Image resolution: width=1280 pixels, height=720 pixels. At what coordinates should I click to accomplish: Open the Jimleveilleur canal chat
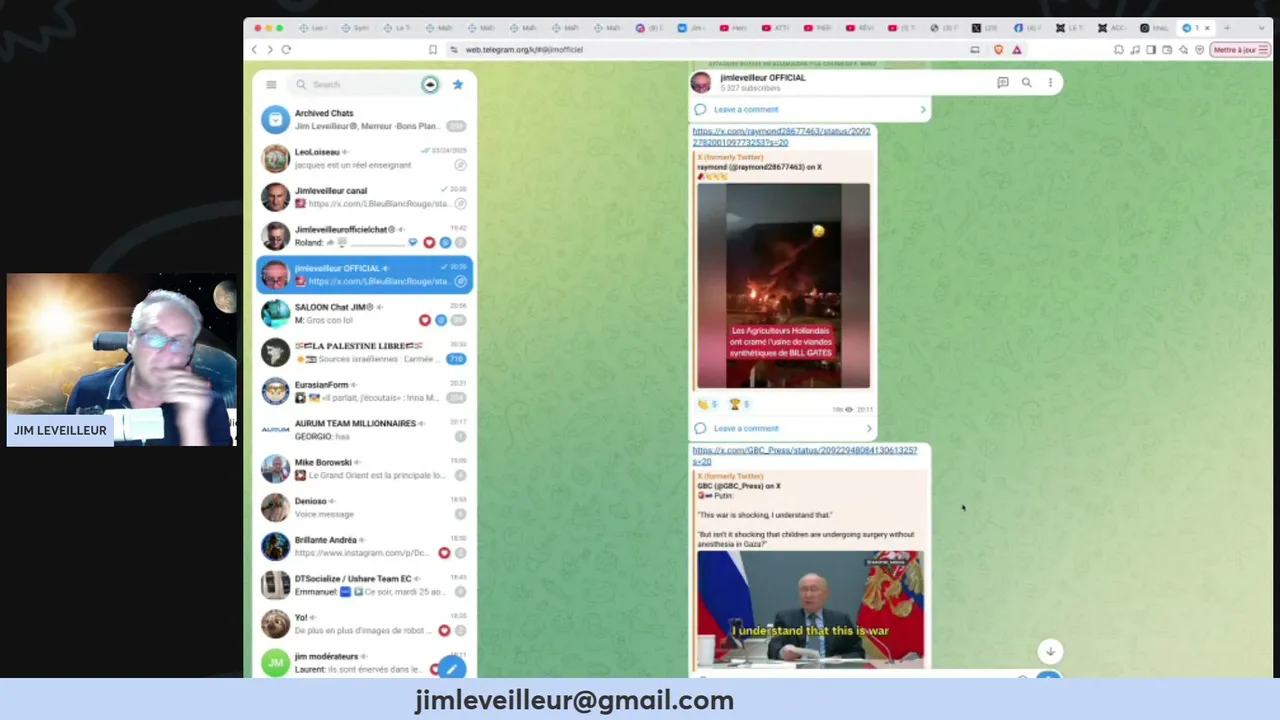point(365,198)
